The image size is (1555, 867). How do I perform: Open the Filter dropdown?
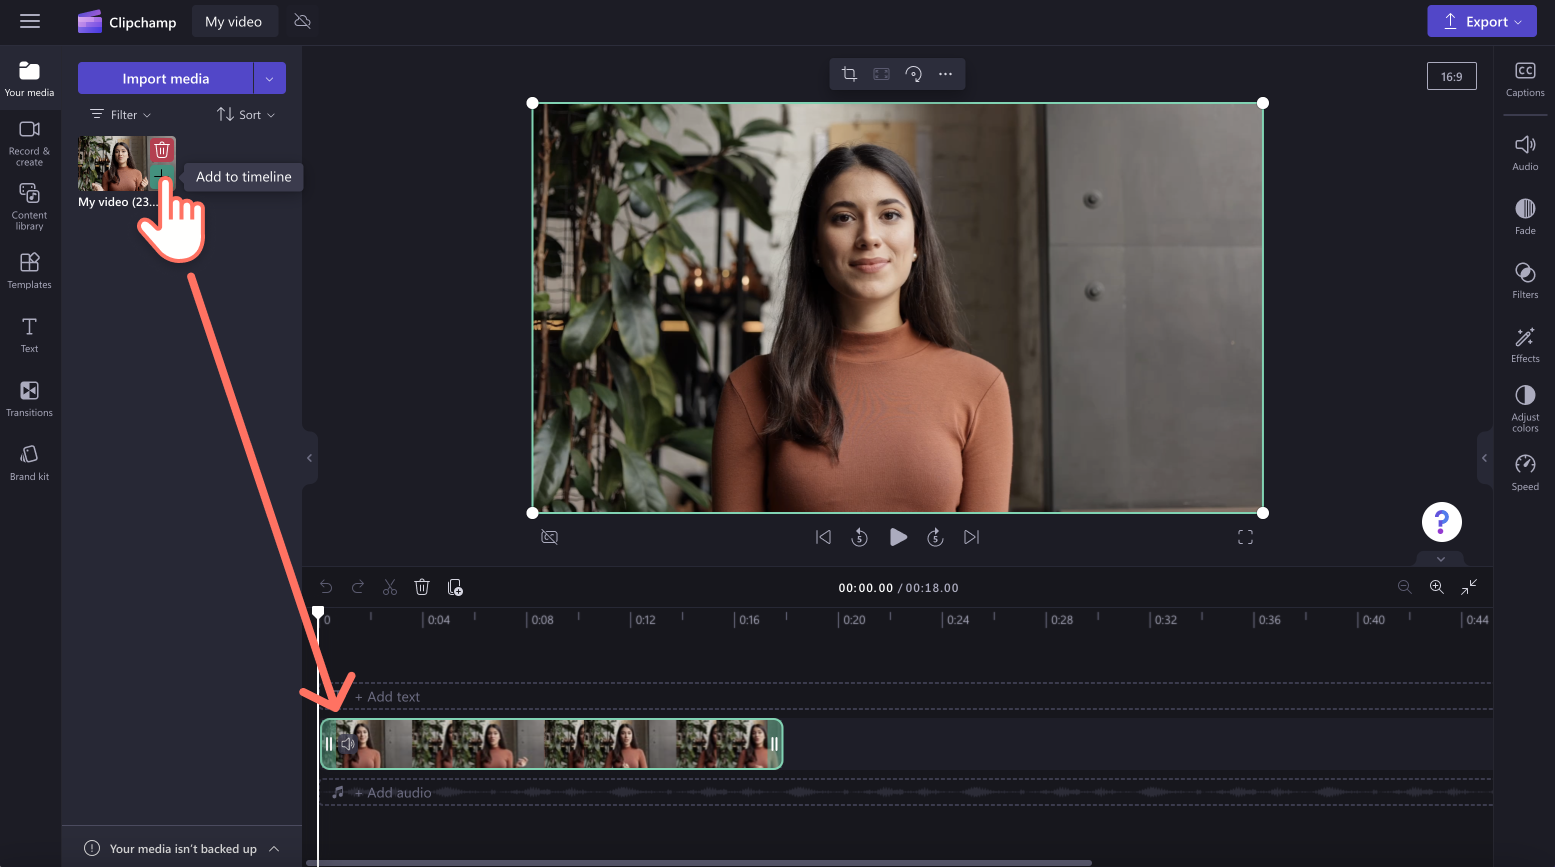[121, 115]
